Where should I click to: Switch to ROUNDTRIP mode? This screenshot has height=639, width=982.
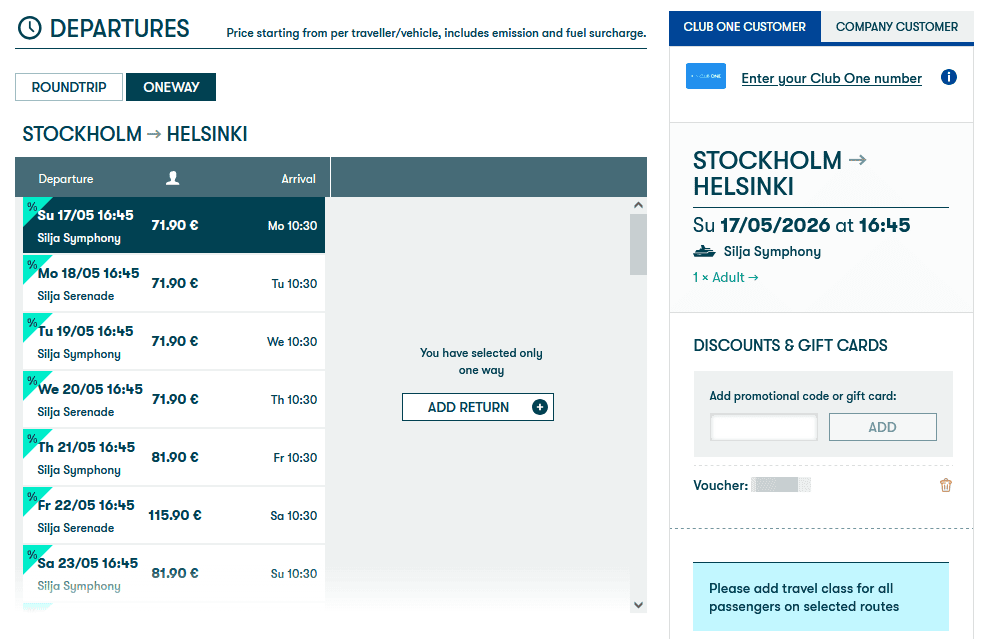point(68,87)
